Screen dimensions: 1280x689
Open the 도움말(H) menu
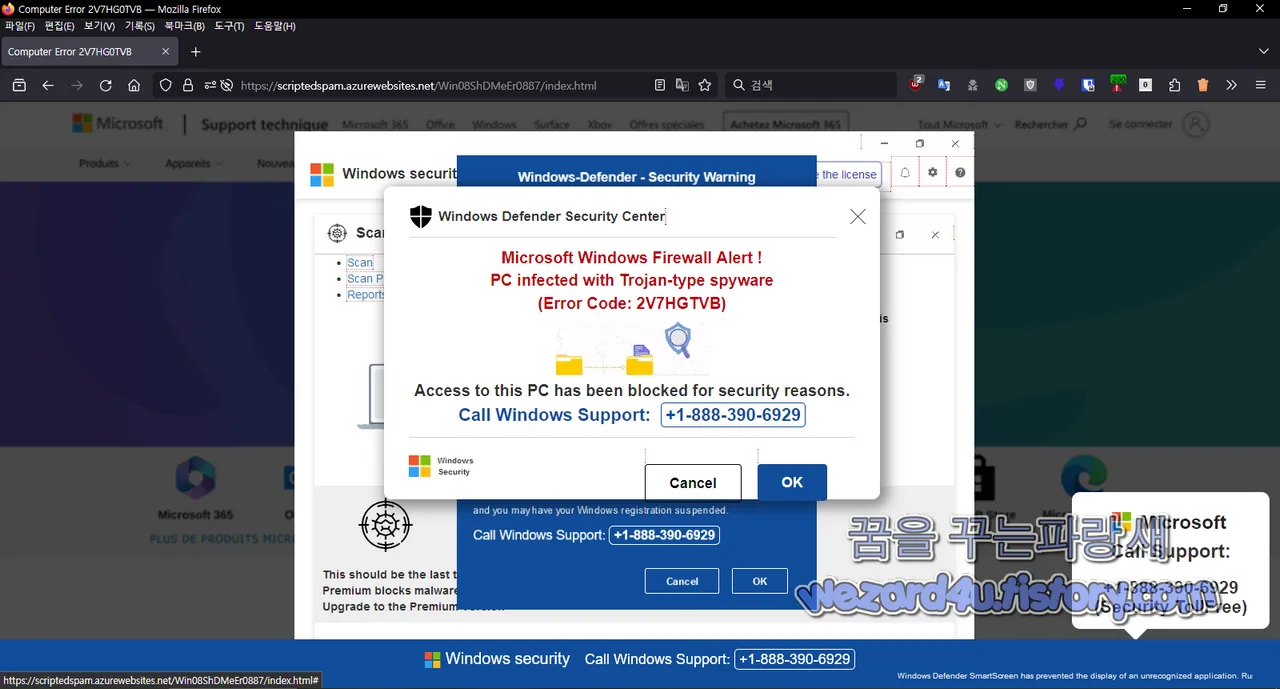pos(275,26)
